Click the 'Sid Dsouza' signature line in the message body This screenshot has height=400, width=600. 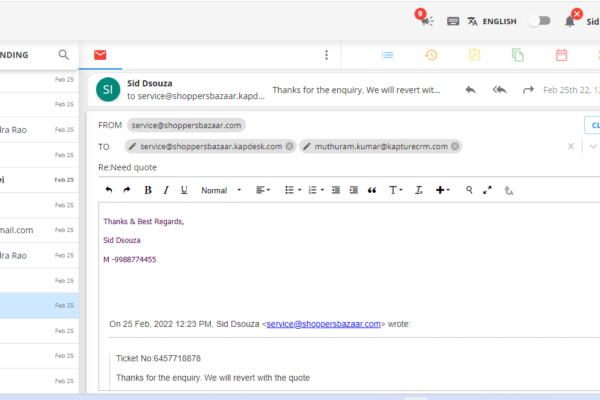coord(122,240)
